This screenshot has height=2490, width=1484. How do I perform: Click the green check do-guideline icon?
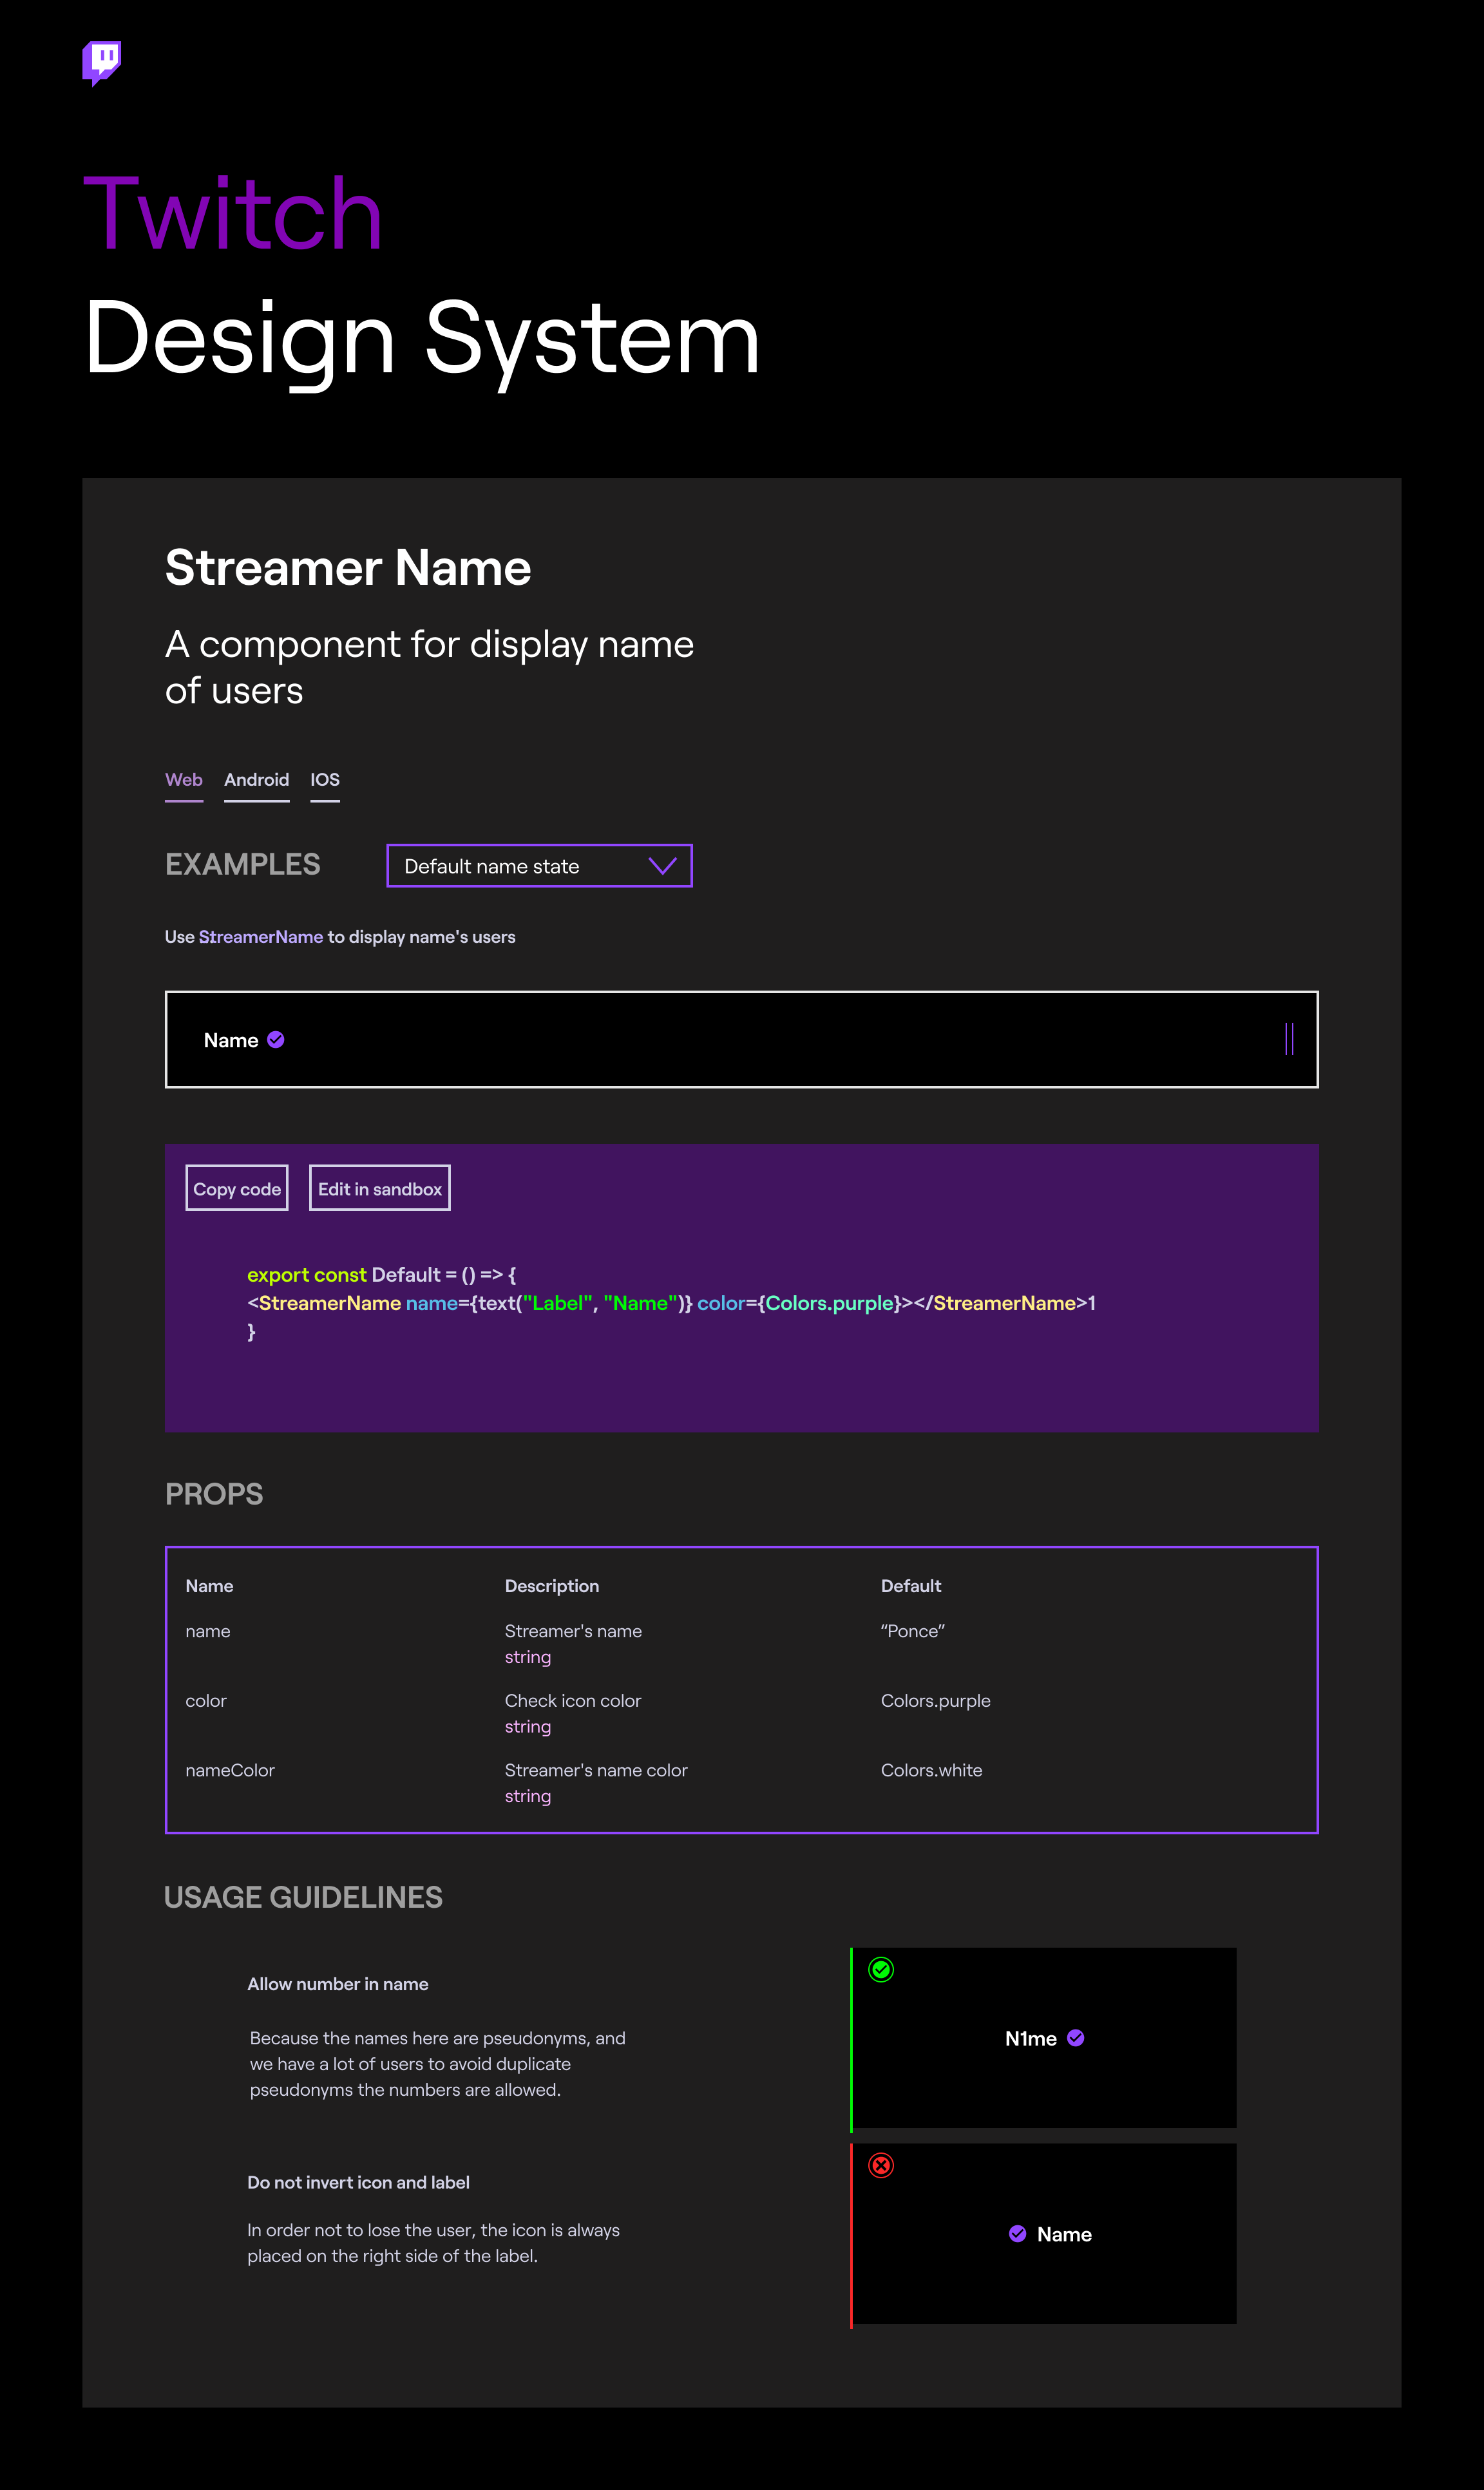(881, 1970)
